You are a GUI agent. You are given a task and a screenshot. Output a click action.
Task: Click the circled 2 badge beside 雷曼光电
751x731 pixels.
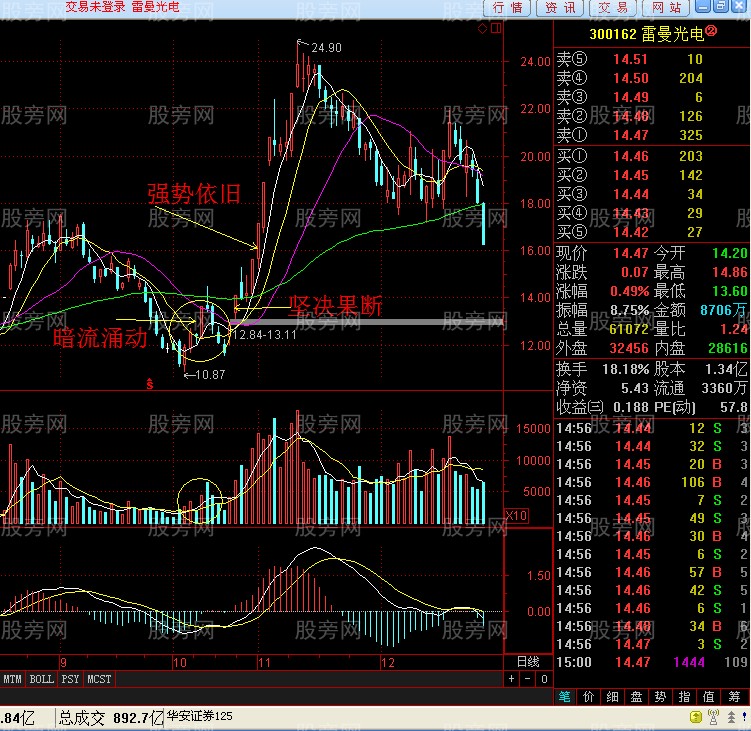pos(711,32)
